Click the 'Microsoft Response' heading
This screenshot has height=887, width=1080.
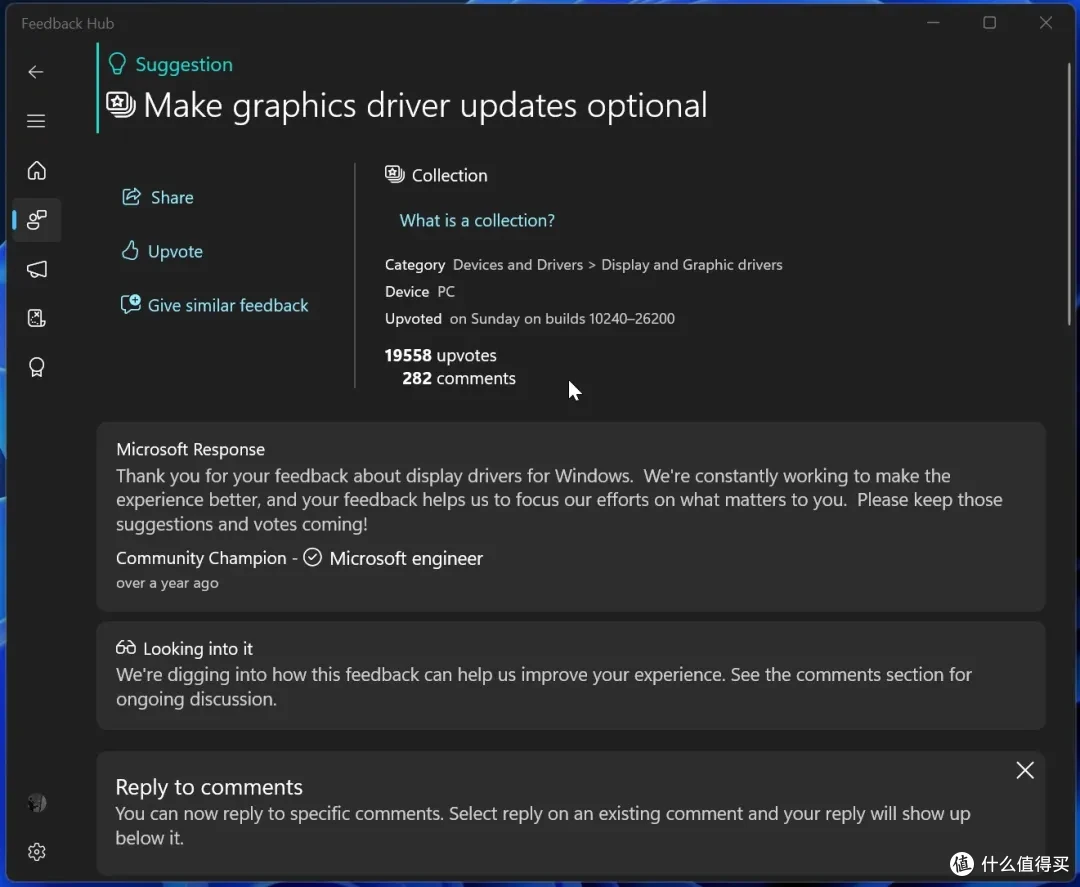[x=190, y=449]
